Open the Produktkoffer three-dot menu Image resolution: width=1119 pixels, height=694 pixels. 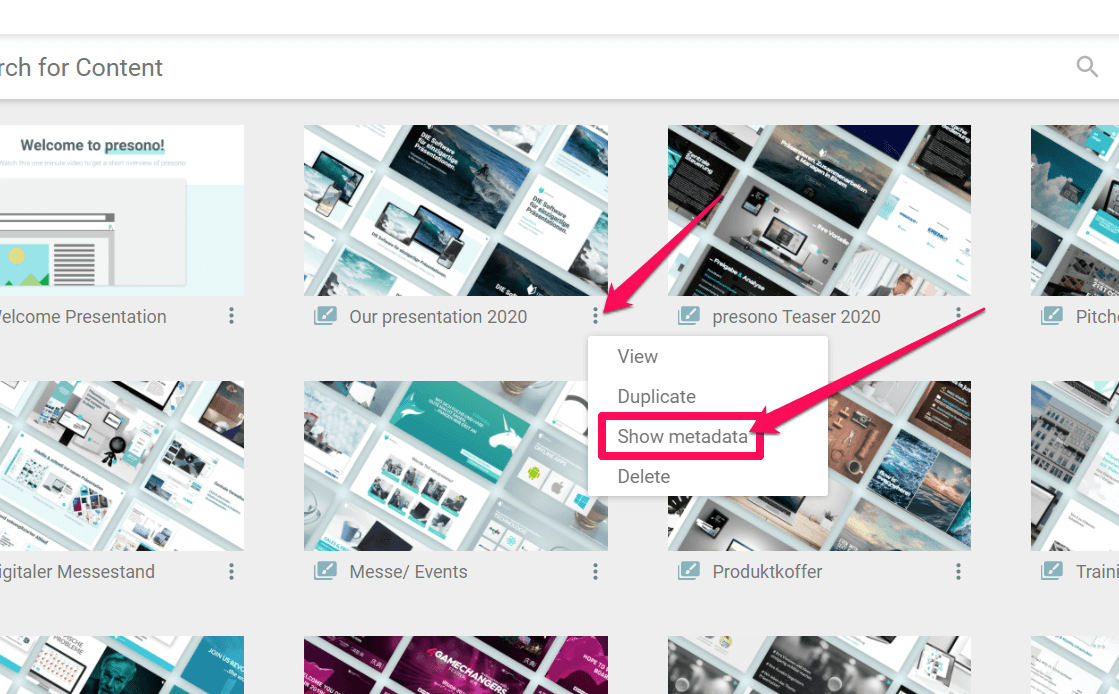click(958, 571)
